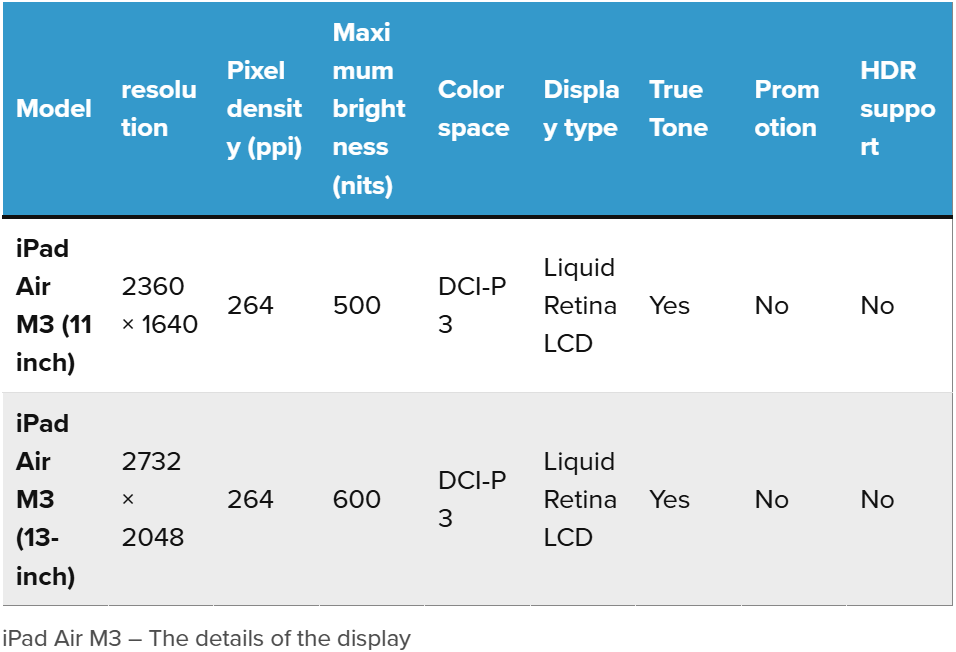Click the iPad Air M3 display details caption

tap(207, 638)
